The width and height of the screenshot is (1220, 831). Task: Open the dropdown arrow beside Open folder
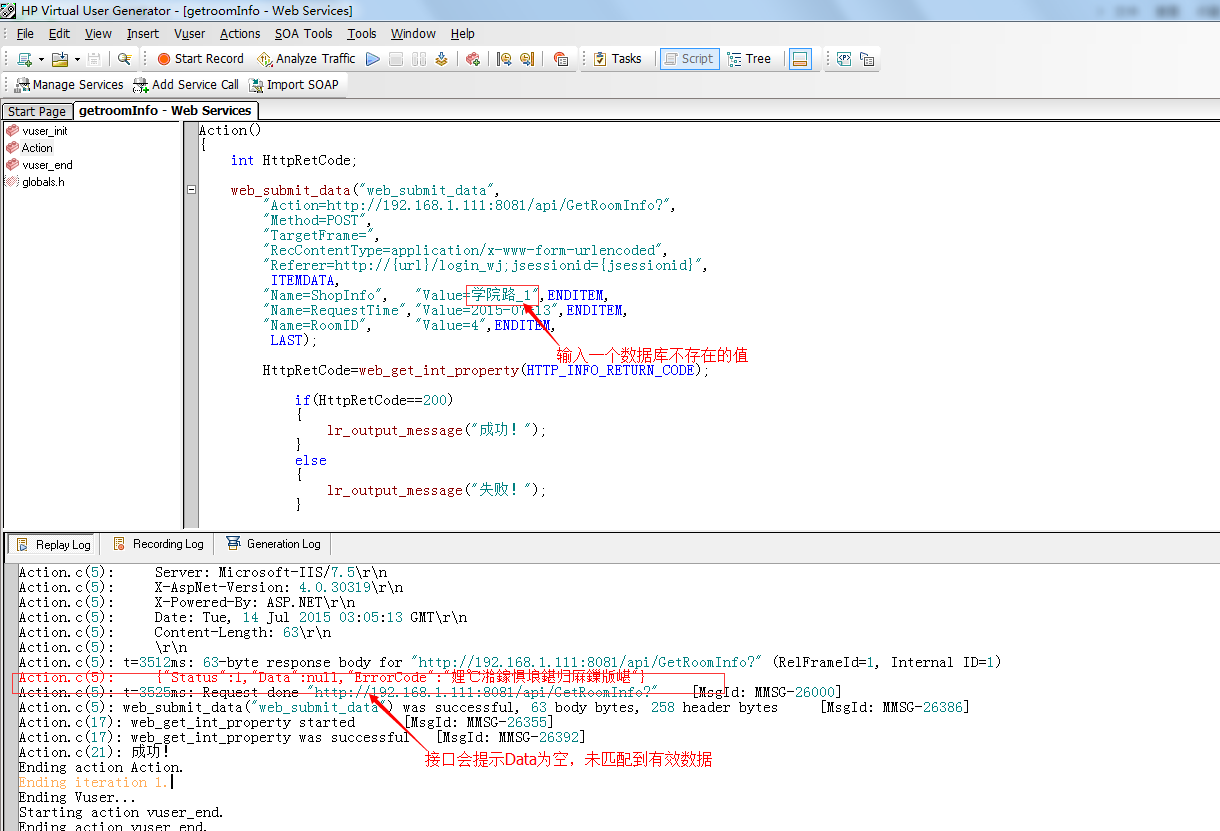[77, 60]
